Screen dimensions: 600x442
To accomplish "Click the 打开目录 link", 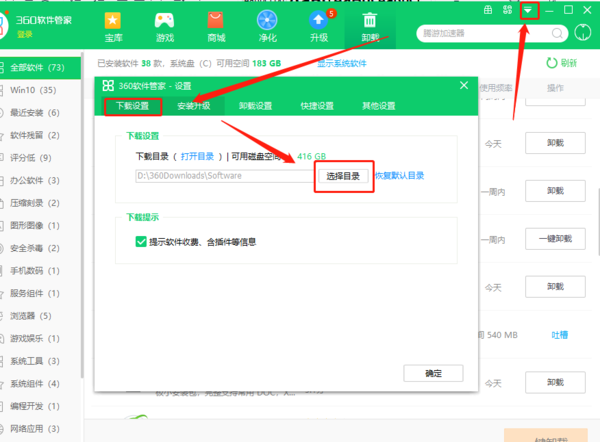I will (x=196, y=157).
